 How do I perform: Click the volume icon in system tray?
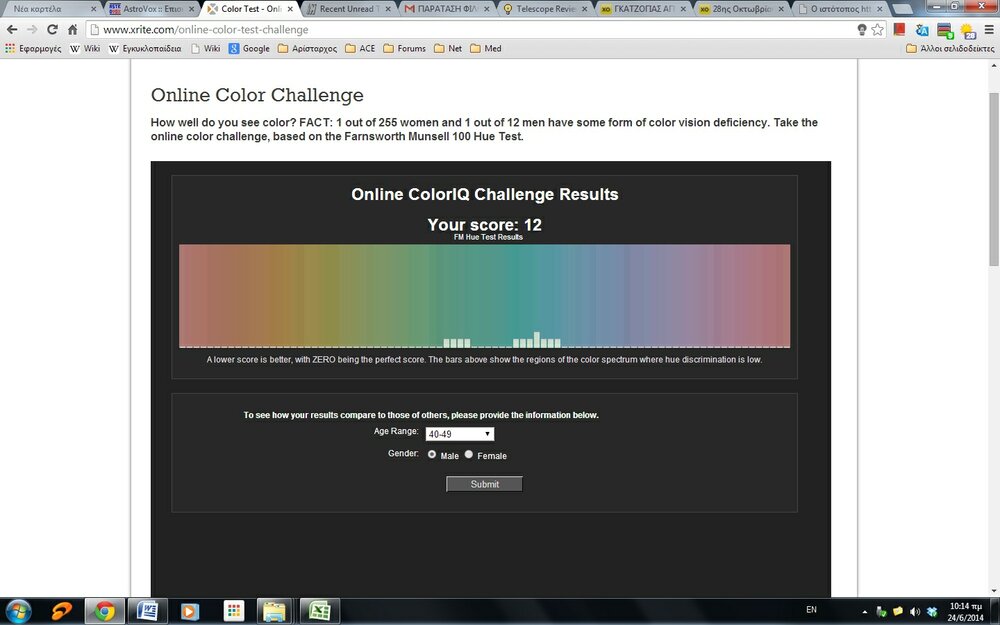point(914,611)
